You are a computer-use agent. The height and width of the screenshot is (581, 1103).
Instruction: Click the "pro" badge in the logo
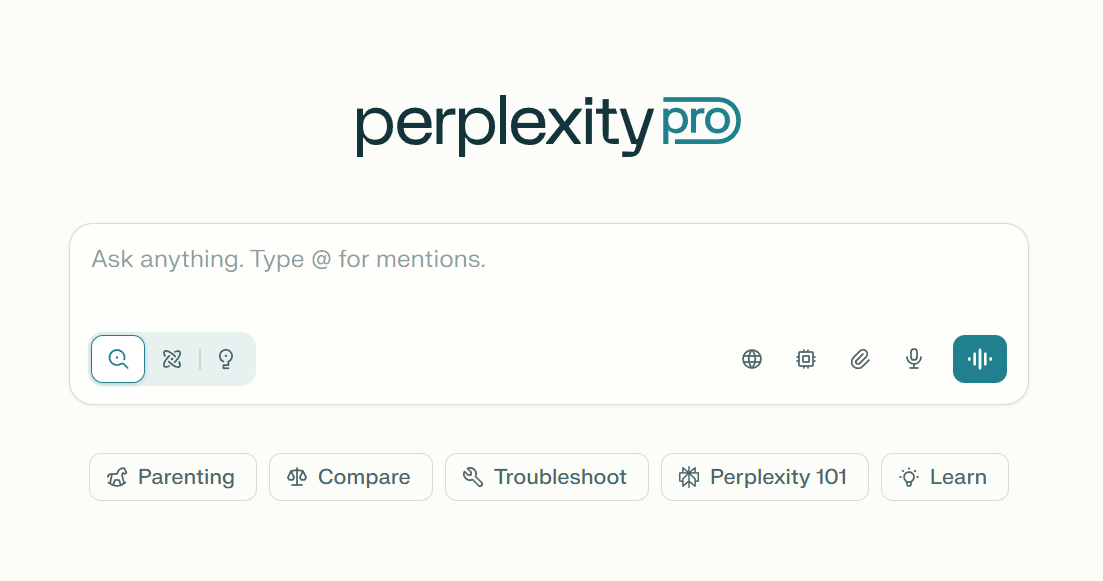pos(700,122)
